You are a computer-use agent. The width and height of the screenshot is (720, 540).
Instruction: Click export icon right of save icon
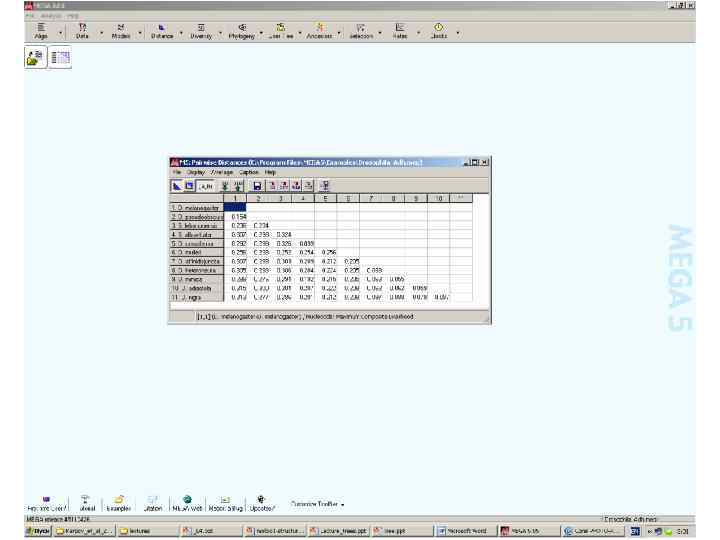click(272, 186)
